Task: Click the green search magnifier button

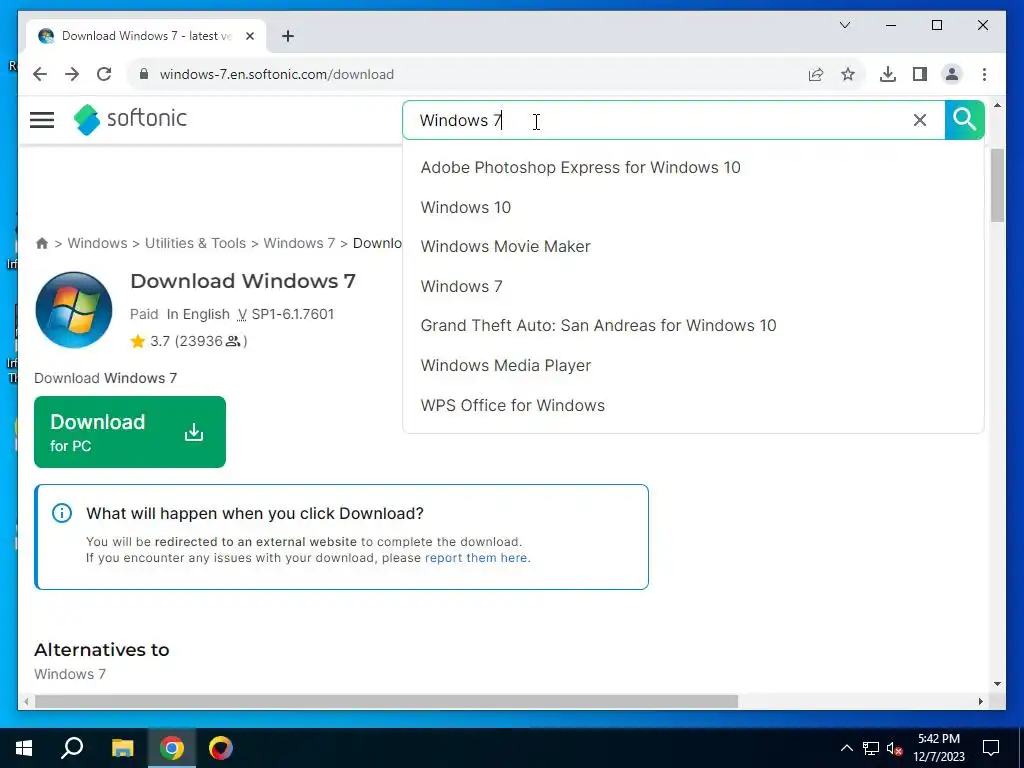Action: click(964, 120)
